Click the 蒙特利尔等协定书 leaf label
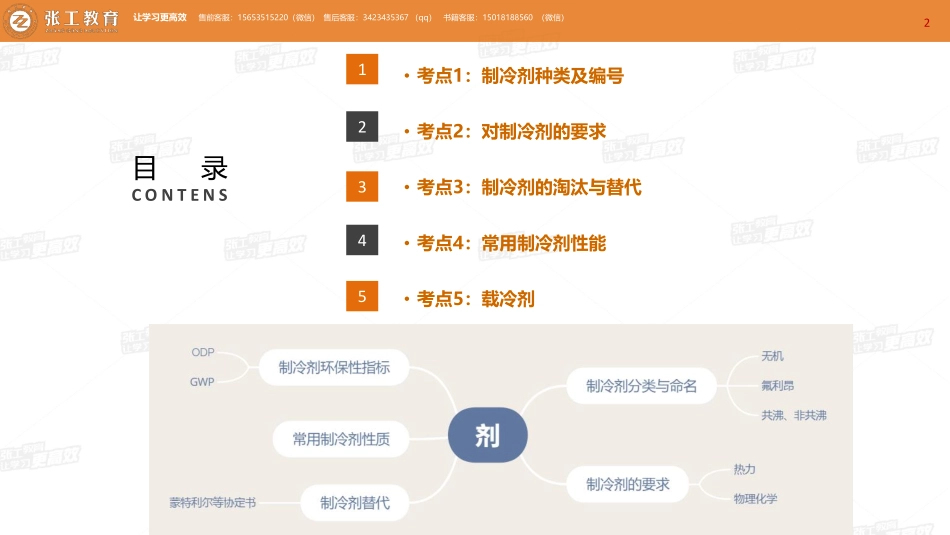Viewport: 950px width, 535px height. pos(213,503)
